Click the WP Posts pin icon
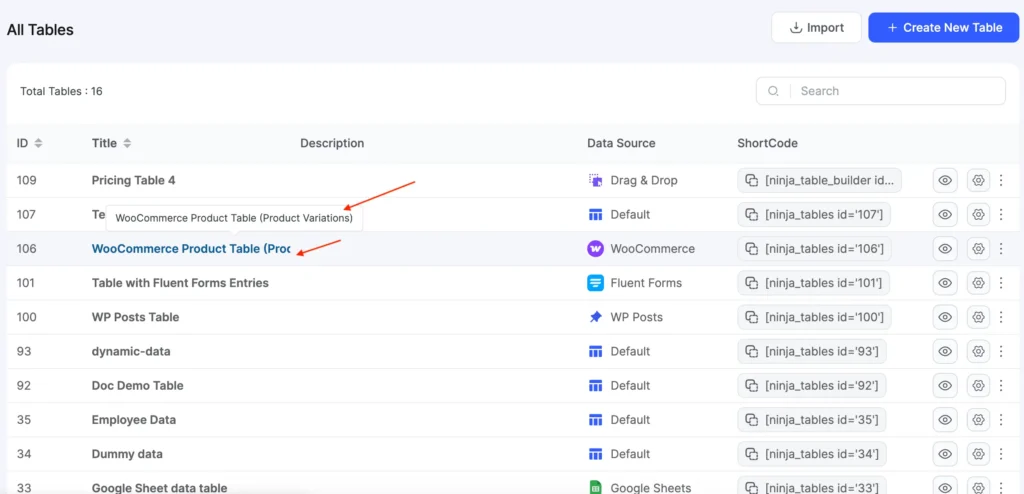The height and width of the screenshot is (494, 1024). (x=595, y=317)
